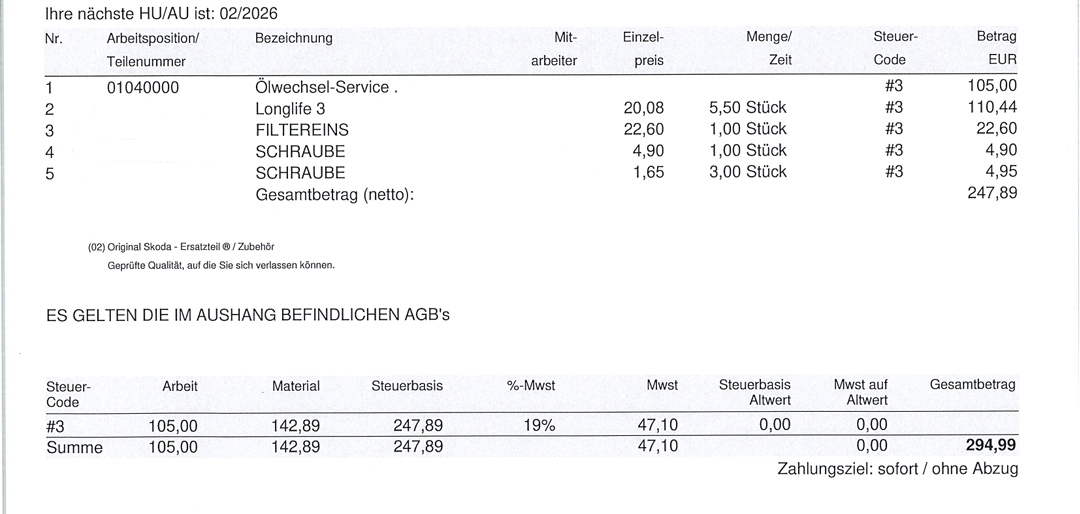This screenshot has width=1080, height=514.
Task: Click the Bezeichnung column header
Action: (x=294, y=38)
